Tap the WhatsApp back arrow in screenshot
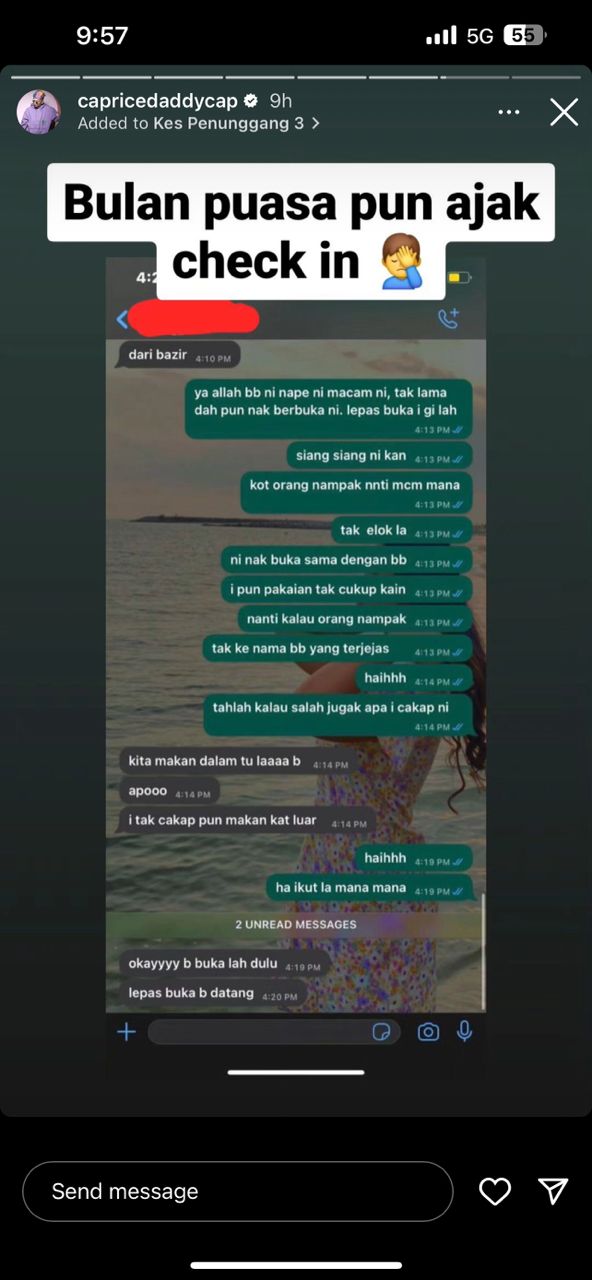Image resolution: width=592 pixels, height=1280 pixels. click(x=123, y=319)
